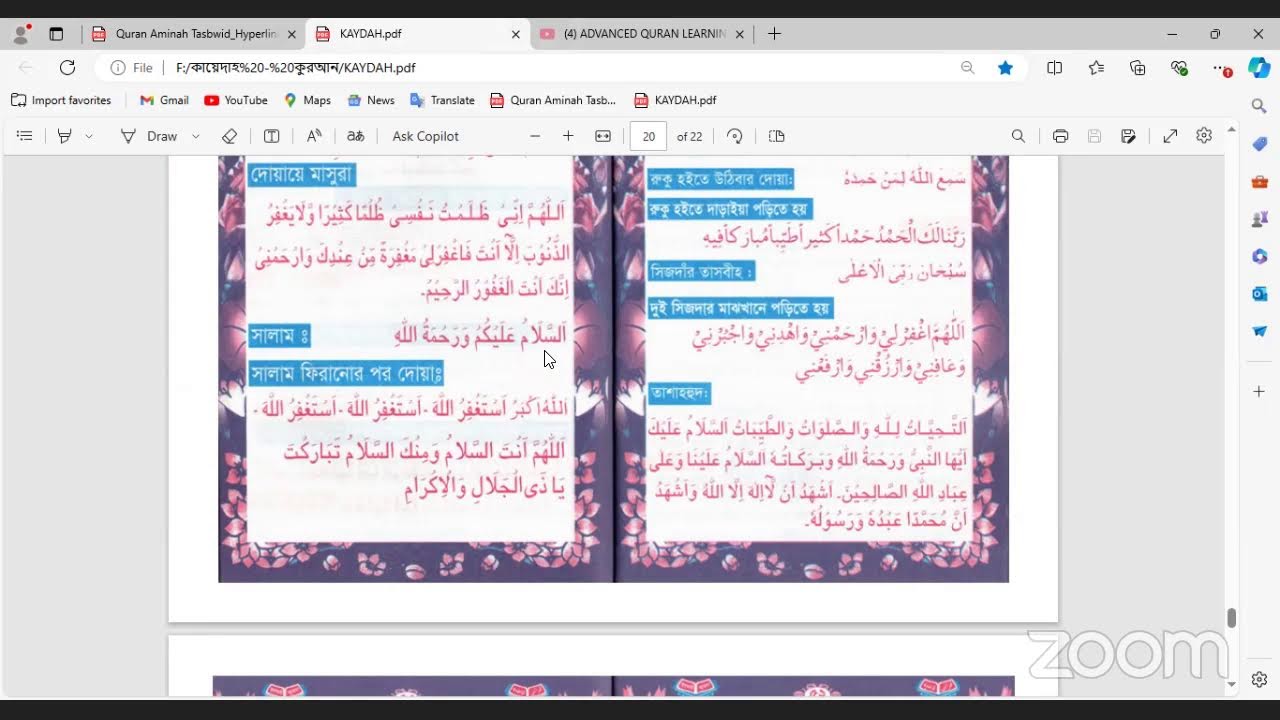Viewport: 1280px width, 720px height.
Task: Enter full screen PDF view
Action: point(1170,136)
